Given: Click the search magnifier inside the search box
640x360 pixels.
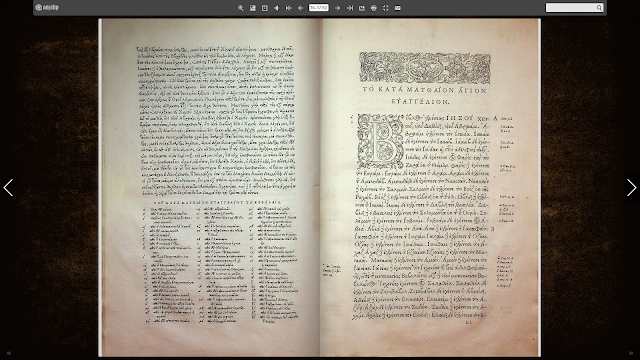Looking at the screenshot, I should 599,7.
